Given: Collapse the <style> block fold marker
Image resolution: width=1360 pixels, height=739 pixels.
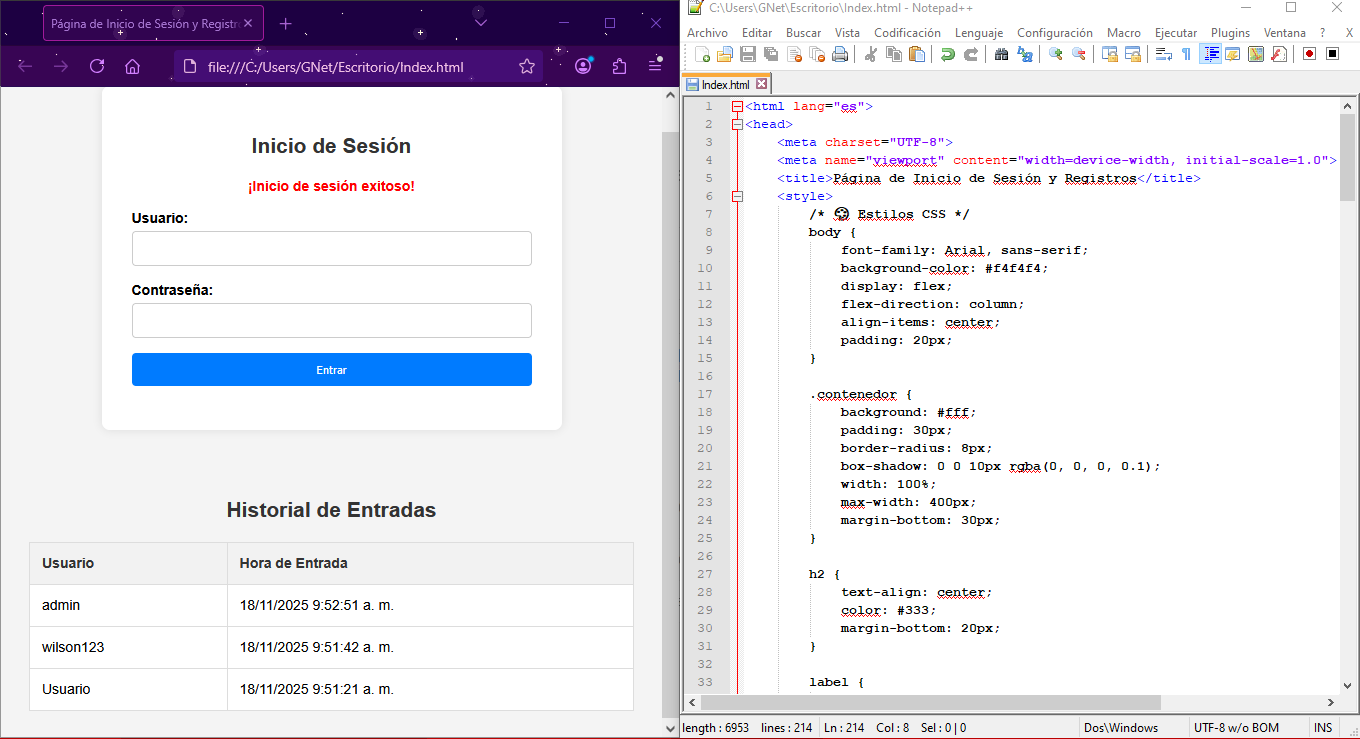Looking at the screenshot, I should (x=737, y=196).
